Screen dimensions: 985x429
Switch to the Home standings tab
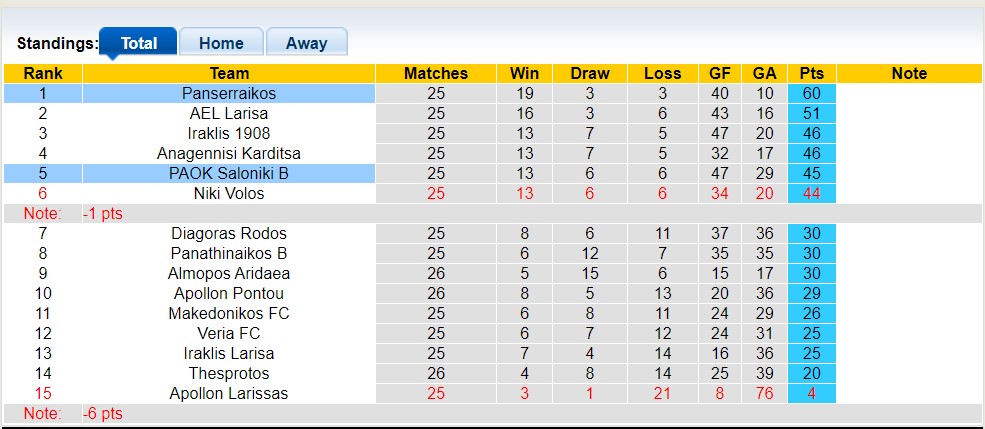coord(221,43)
